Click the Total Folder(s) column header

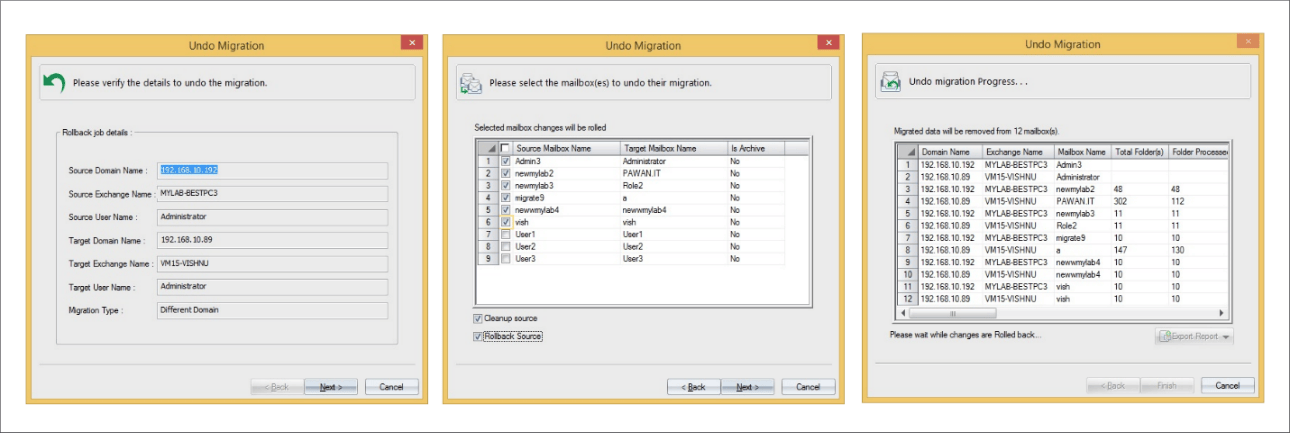(1139, 152)
